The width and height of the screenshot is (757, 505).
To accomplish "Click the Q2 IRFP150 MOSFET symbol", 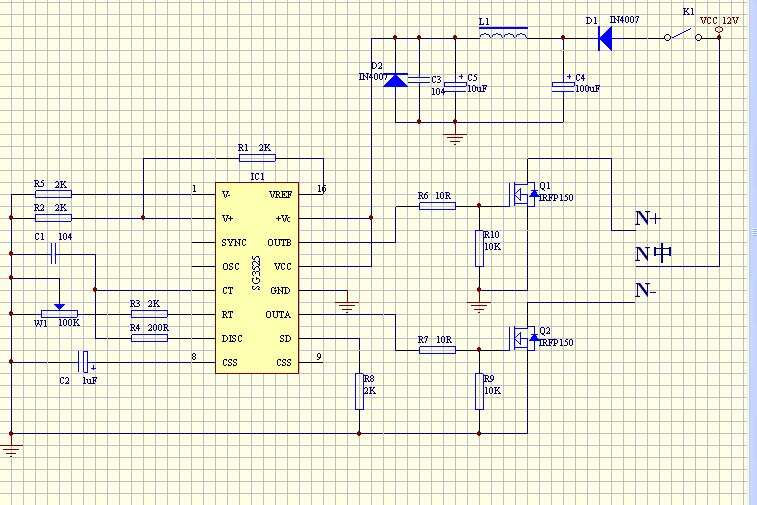I will pyautogui.click(x=523, y=338).
